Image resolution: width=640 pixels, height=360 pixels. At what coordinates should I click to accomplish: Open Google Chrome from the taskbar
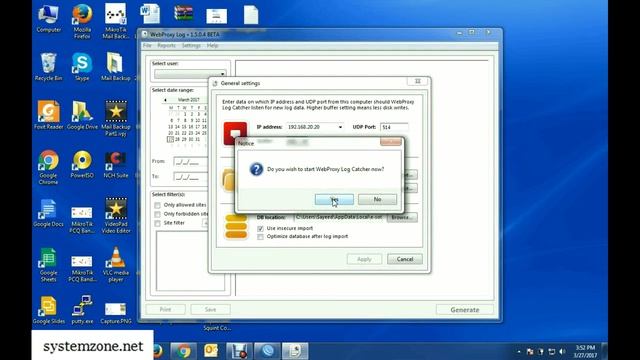pos(183,351)
